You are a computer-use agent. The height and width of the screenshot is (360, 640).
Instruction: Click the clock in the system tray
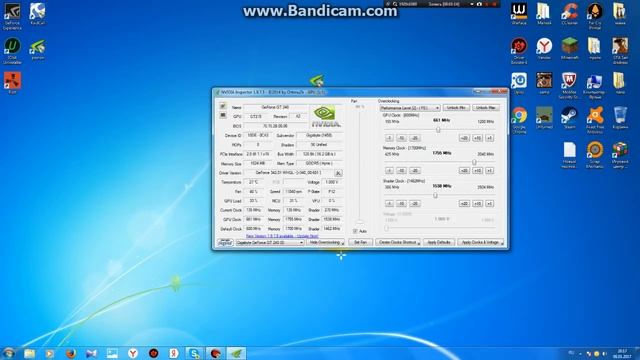click(x=622, y=353)
